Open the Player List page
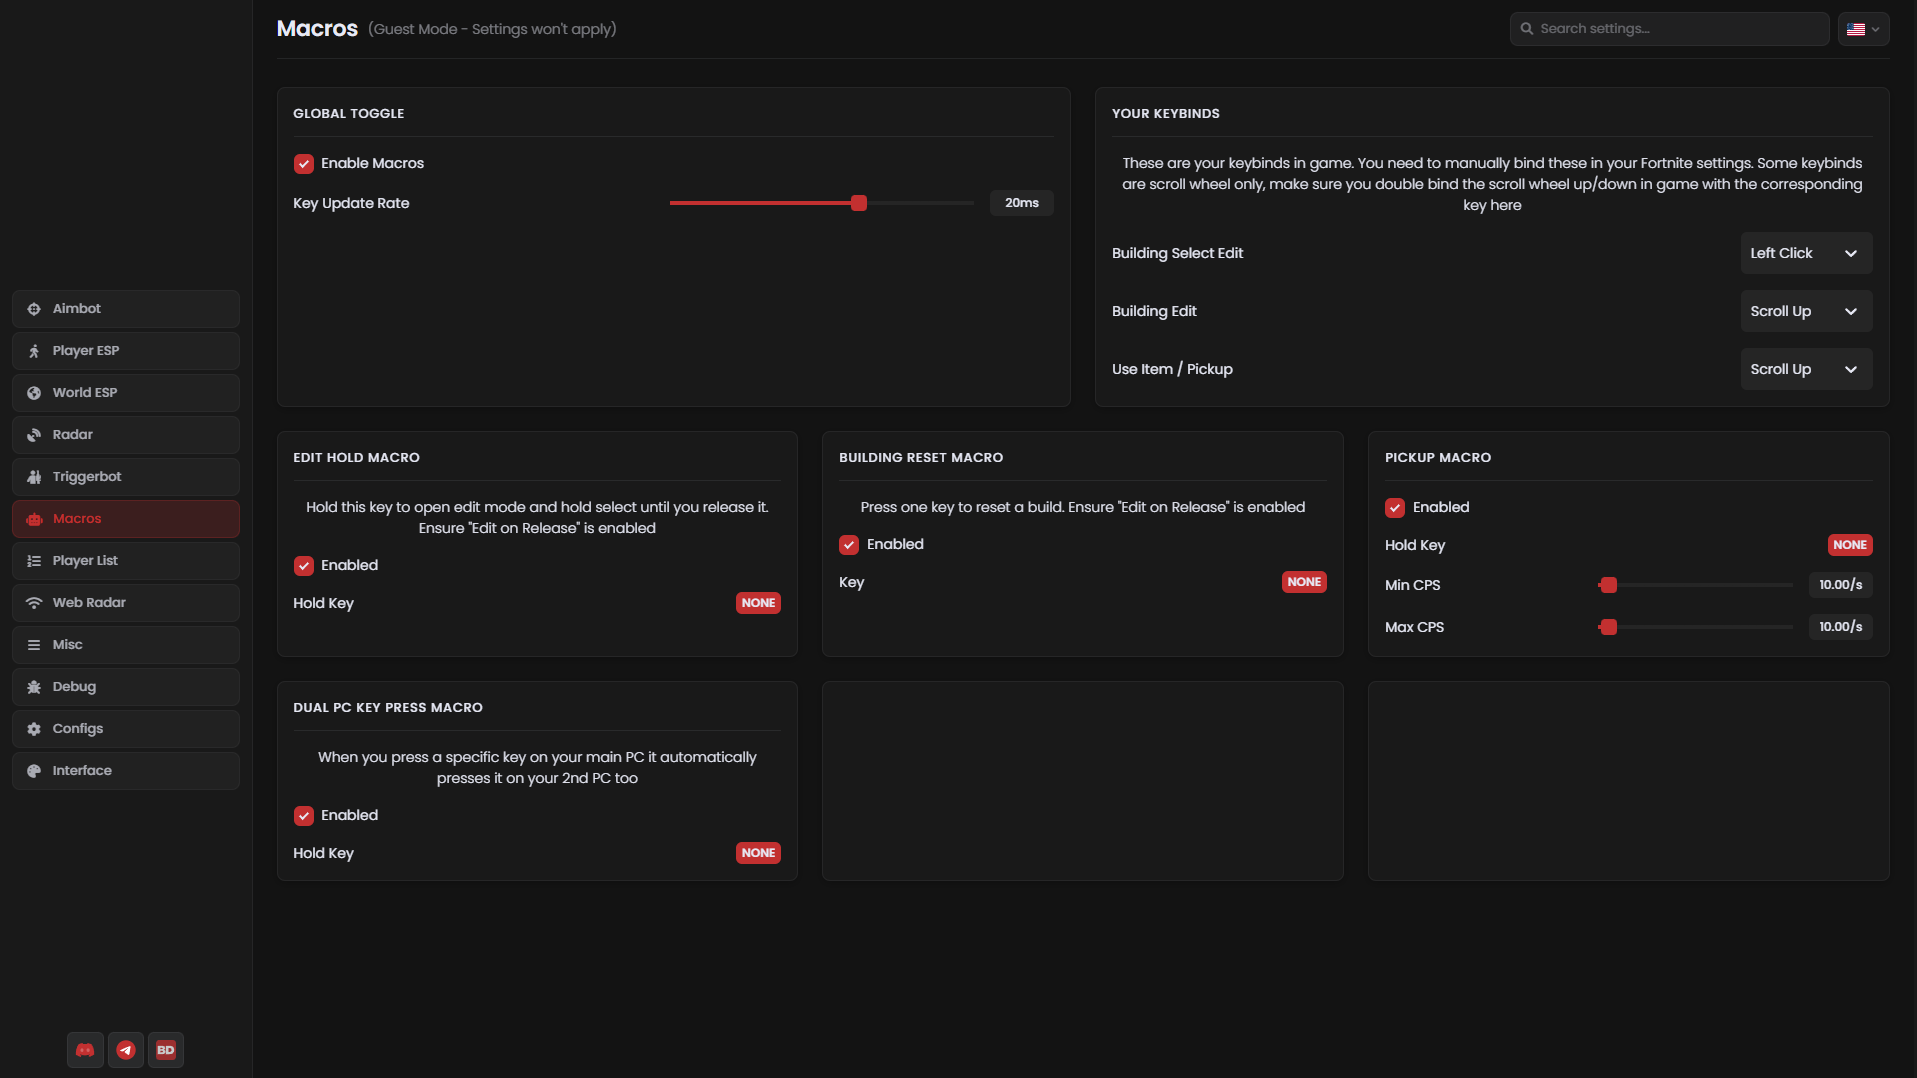1917x1078 pixels. [x=126, y=561]
